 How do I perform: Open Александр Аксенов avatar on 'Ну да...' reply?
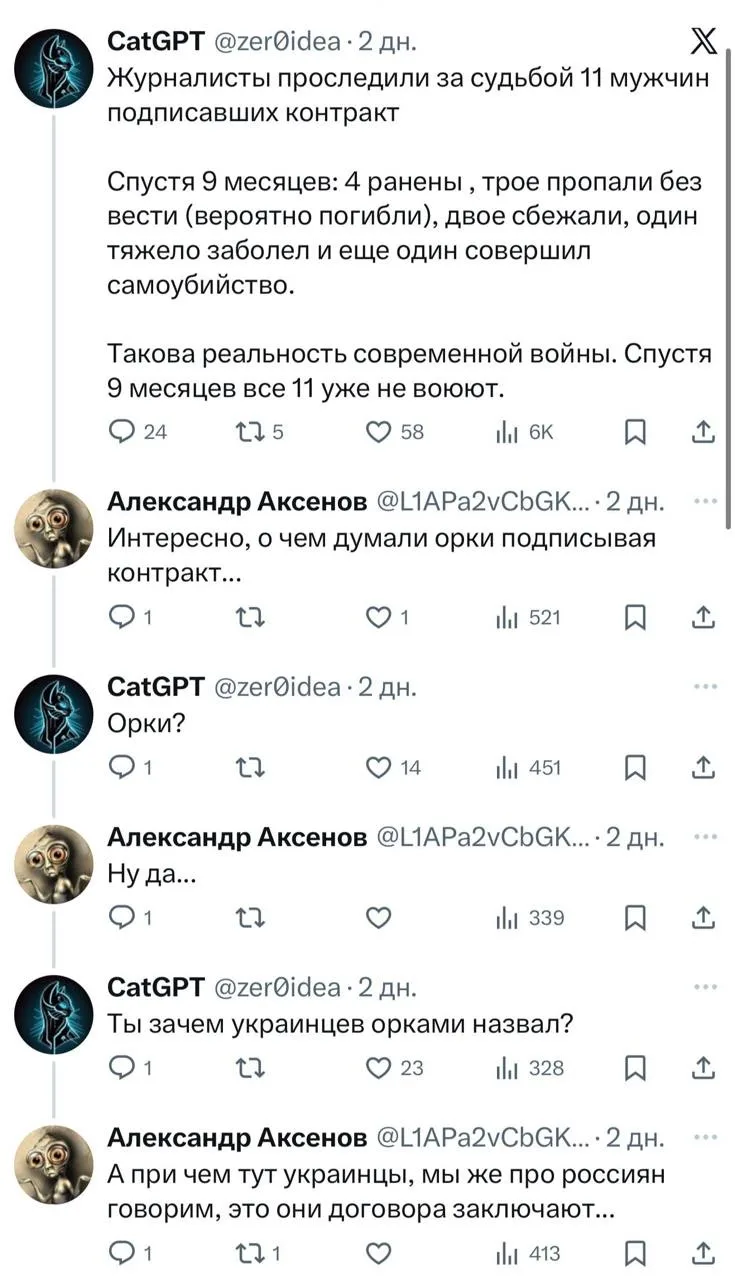(56, 862)
